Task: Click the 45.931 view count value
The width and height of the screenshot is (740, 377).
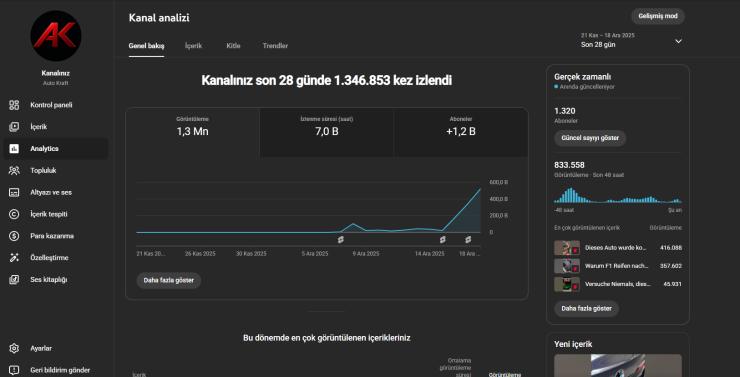Action: (673, 284)
